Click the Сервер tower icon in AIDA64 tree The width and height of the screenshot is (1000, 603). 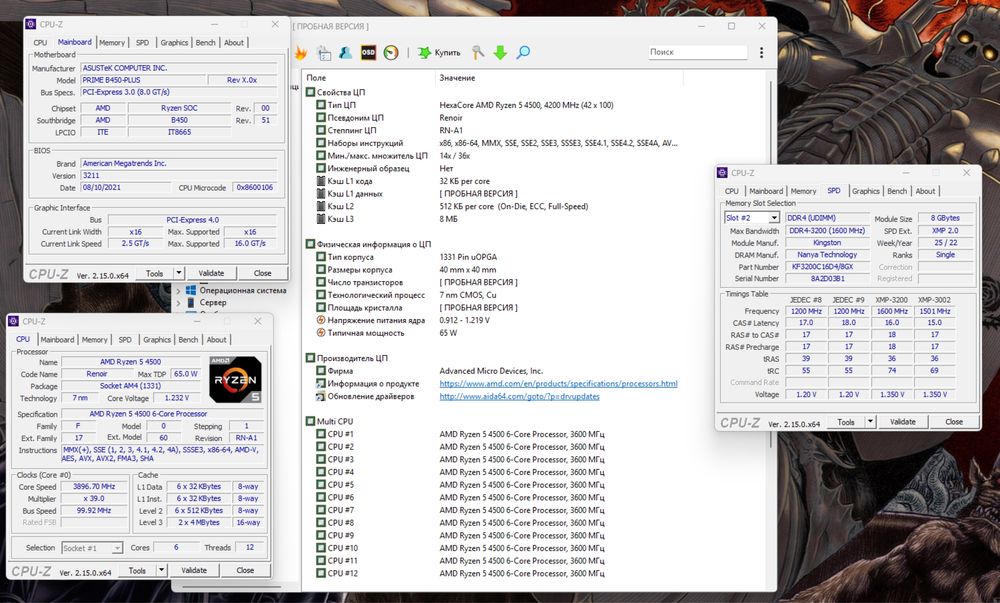[x=191, y=303]
